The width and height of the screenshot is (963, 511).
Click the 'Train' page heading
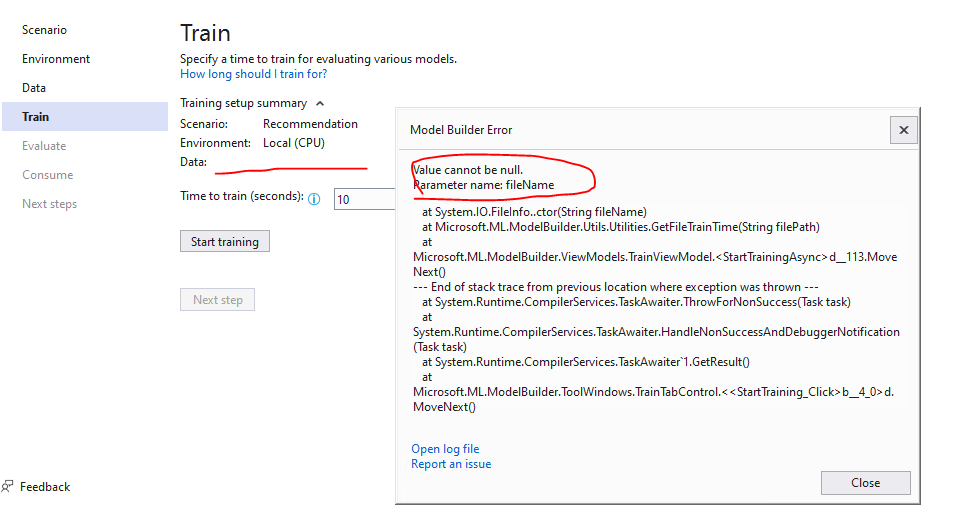(205, 33)
